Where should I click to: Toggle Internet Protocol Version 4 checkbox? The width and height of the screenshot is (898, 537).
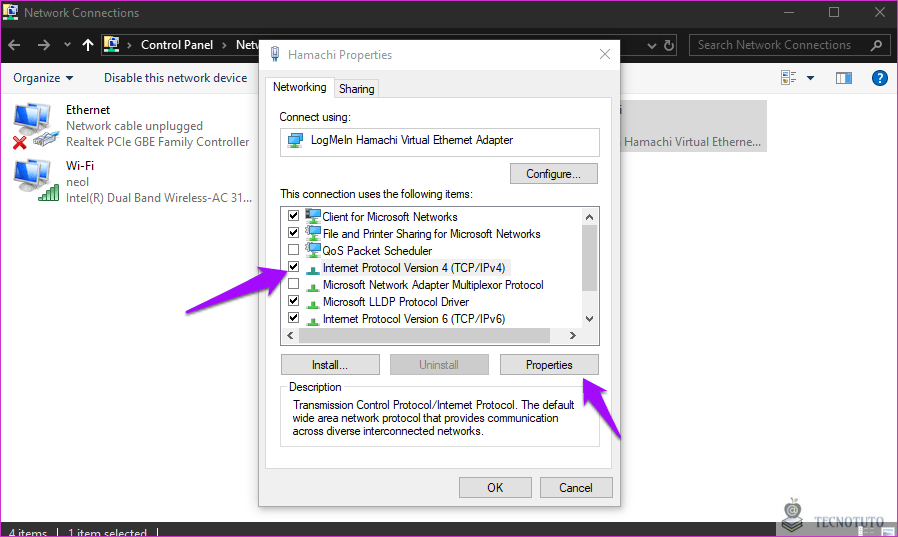pos(293,267)
